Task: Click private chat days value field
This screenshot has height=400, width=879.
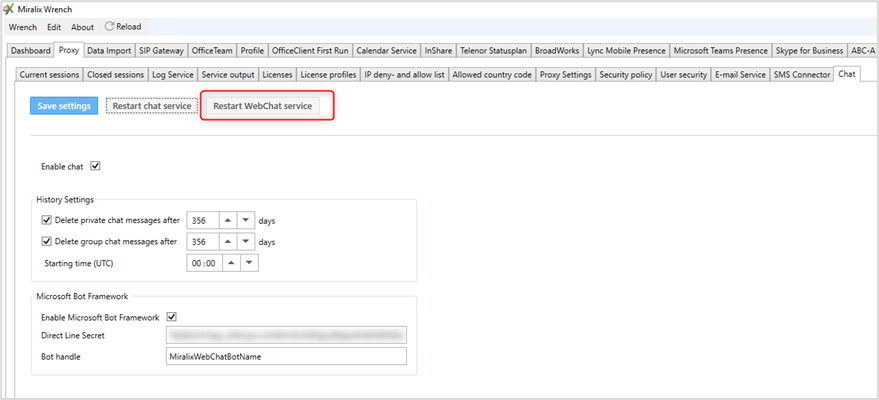Action: 202,220
